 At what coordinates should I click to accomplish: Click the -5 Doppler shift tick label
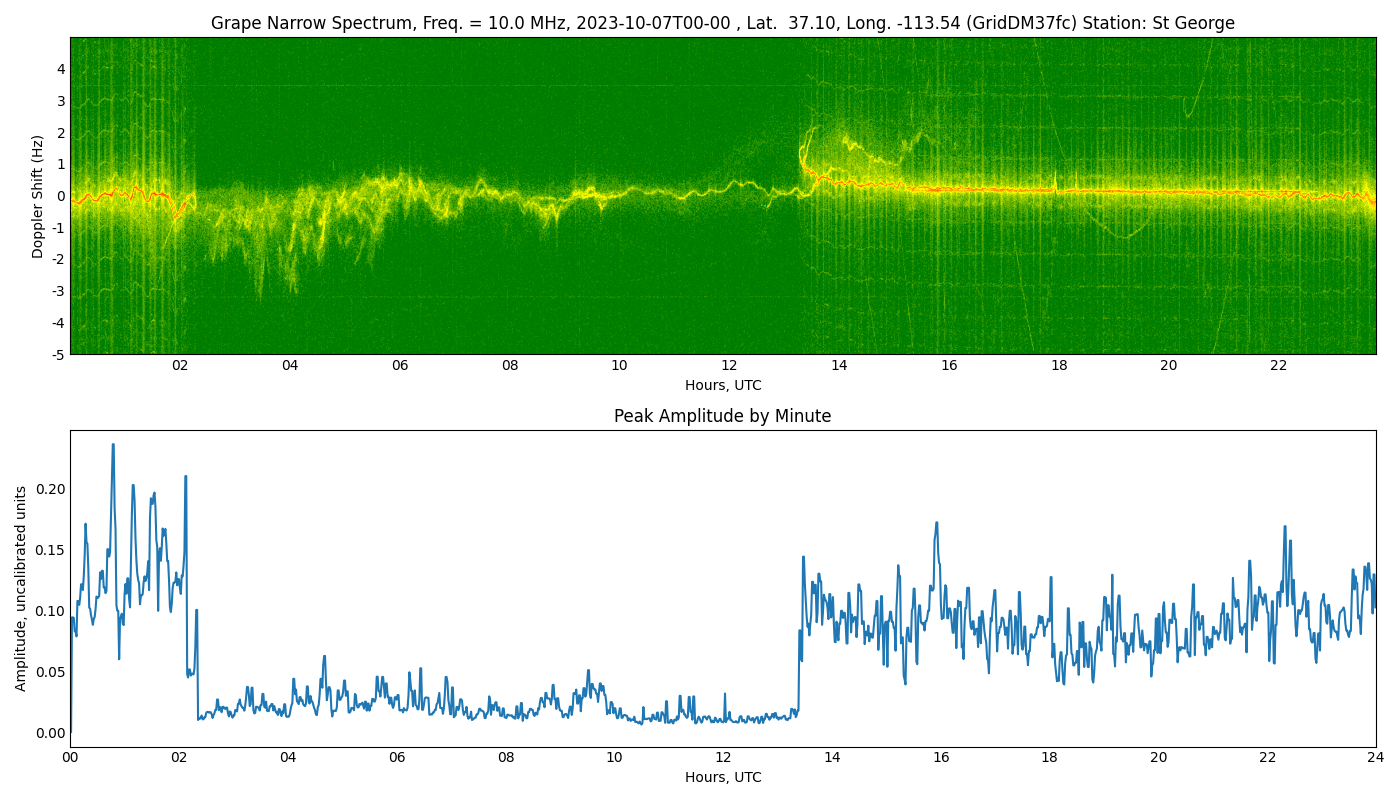click(x=58, y=355)
